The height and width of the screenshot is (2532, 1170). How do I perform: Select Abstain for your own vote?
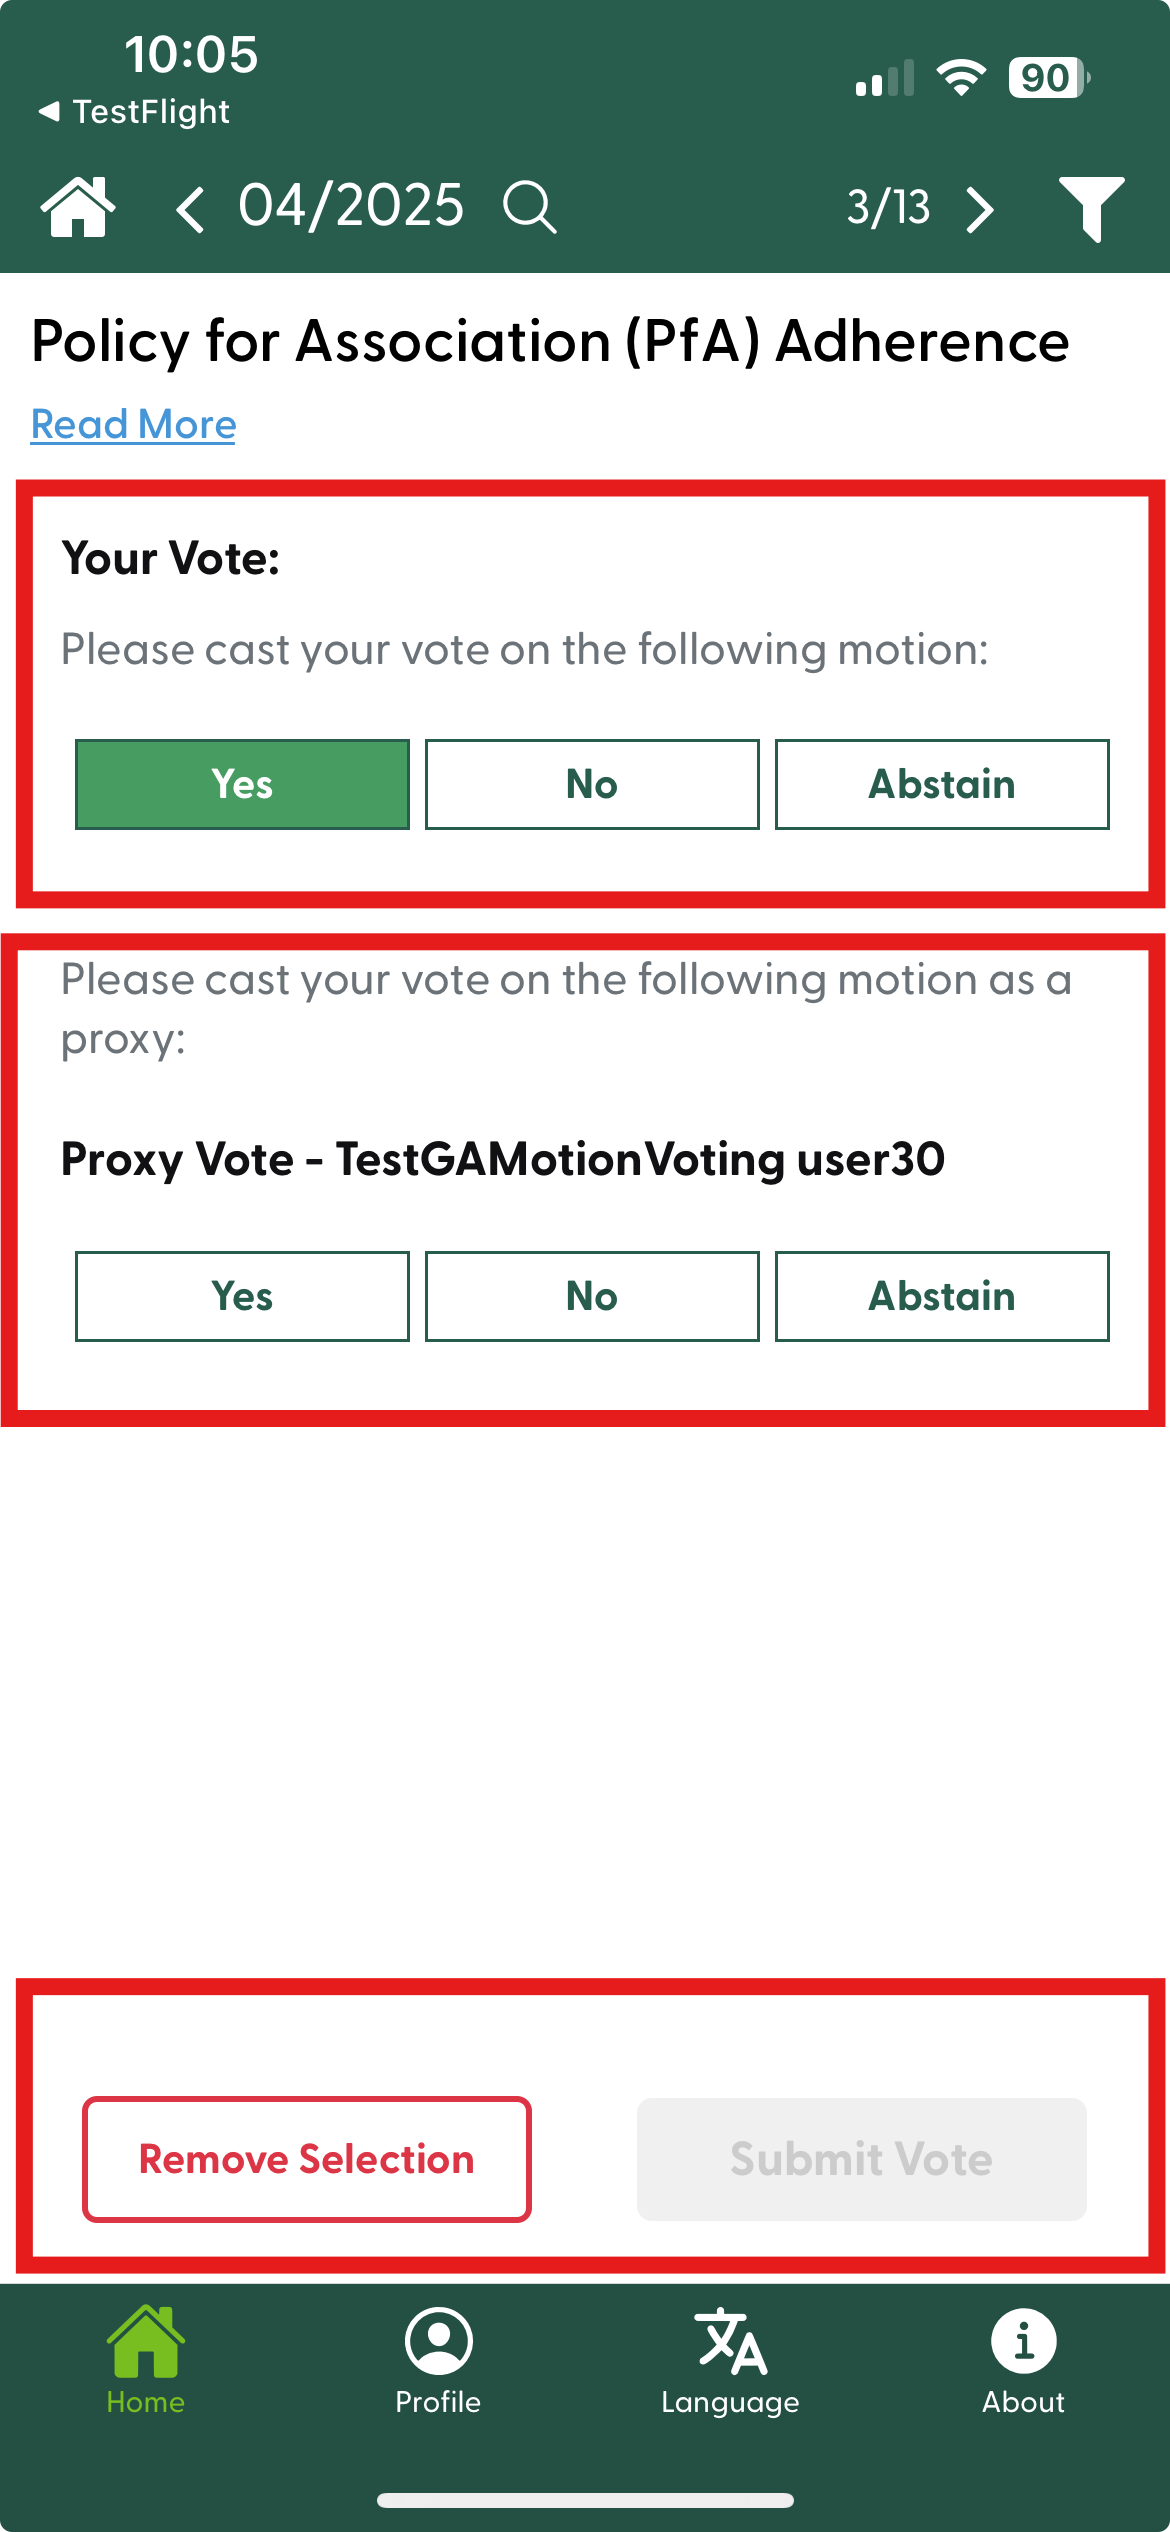pyautogui.click(x=942, y=784)
